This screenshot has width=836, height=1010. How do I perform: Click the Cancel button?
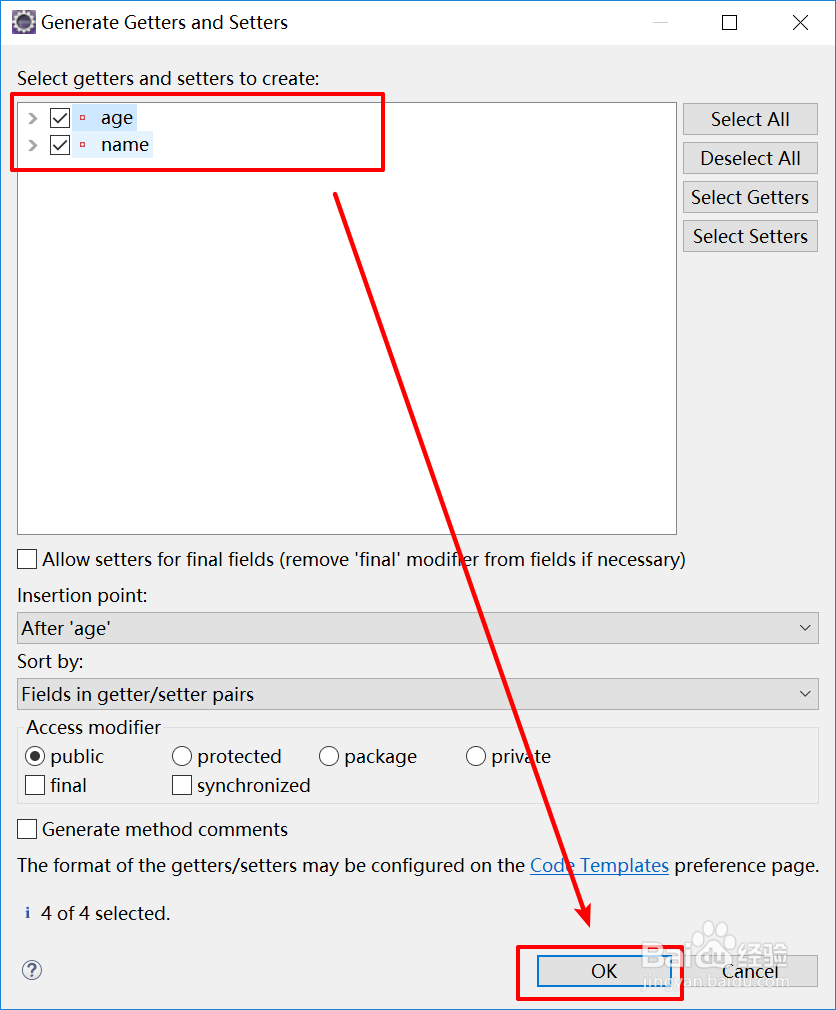pyautogui.click(x=750, y=971)
